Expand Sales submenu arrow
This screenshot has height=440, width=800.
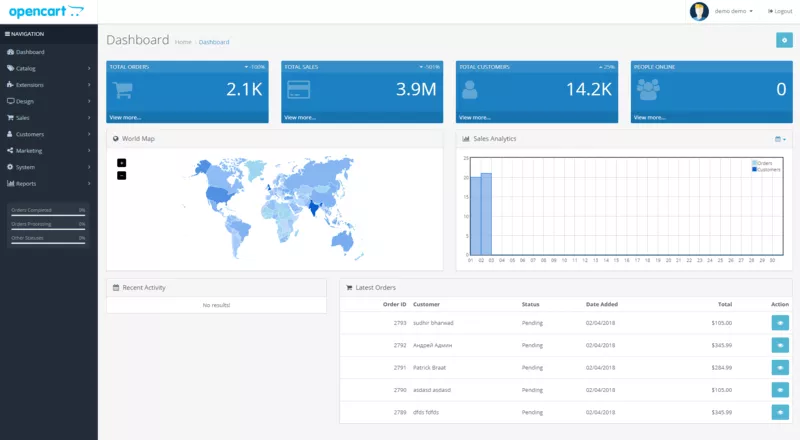[89, 118]
